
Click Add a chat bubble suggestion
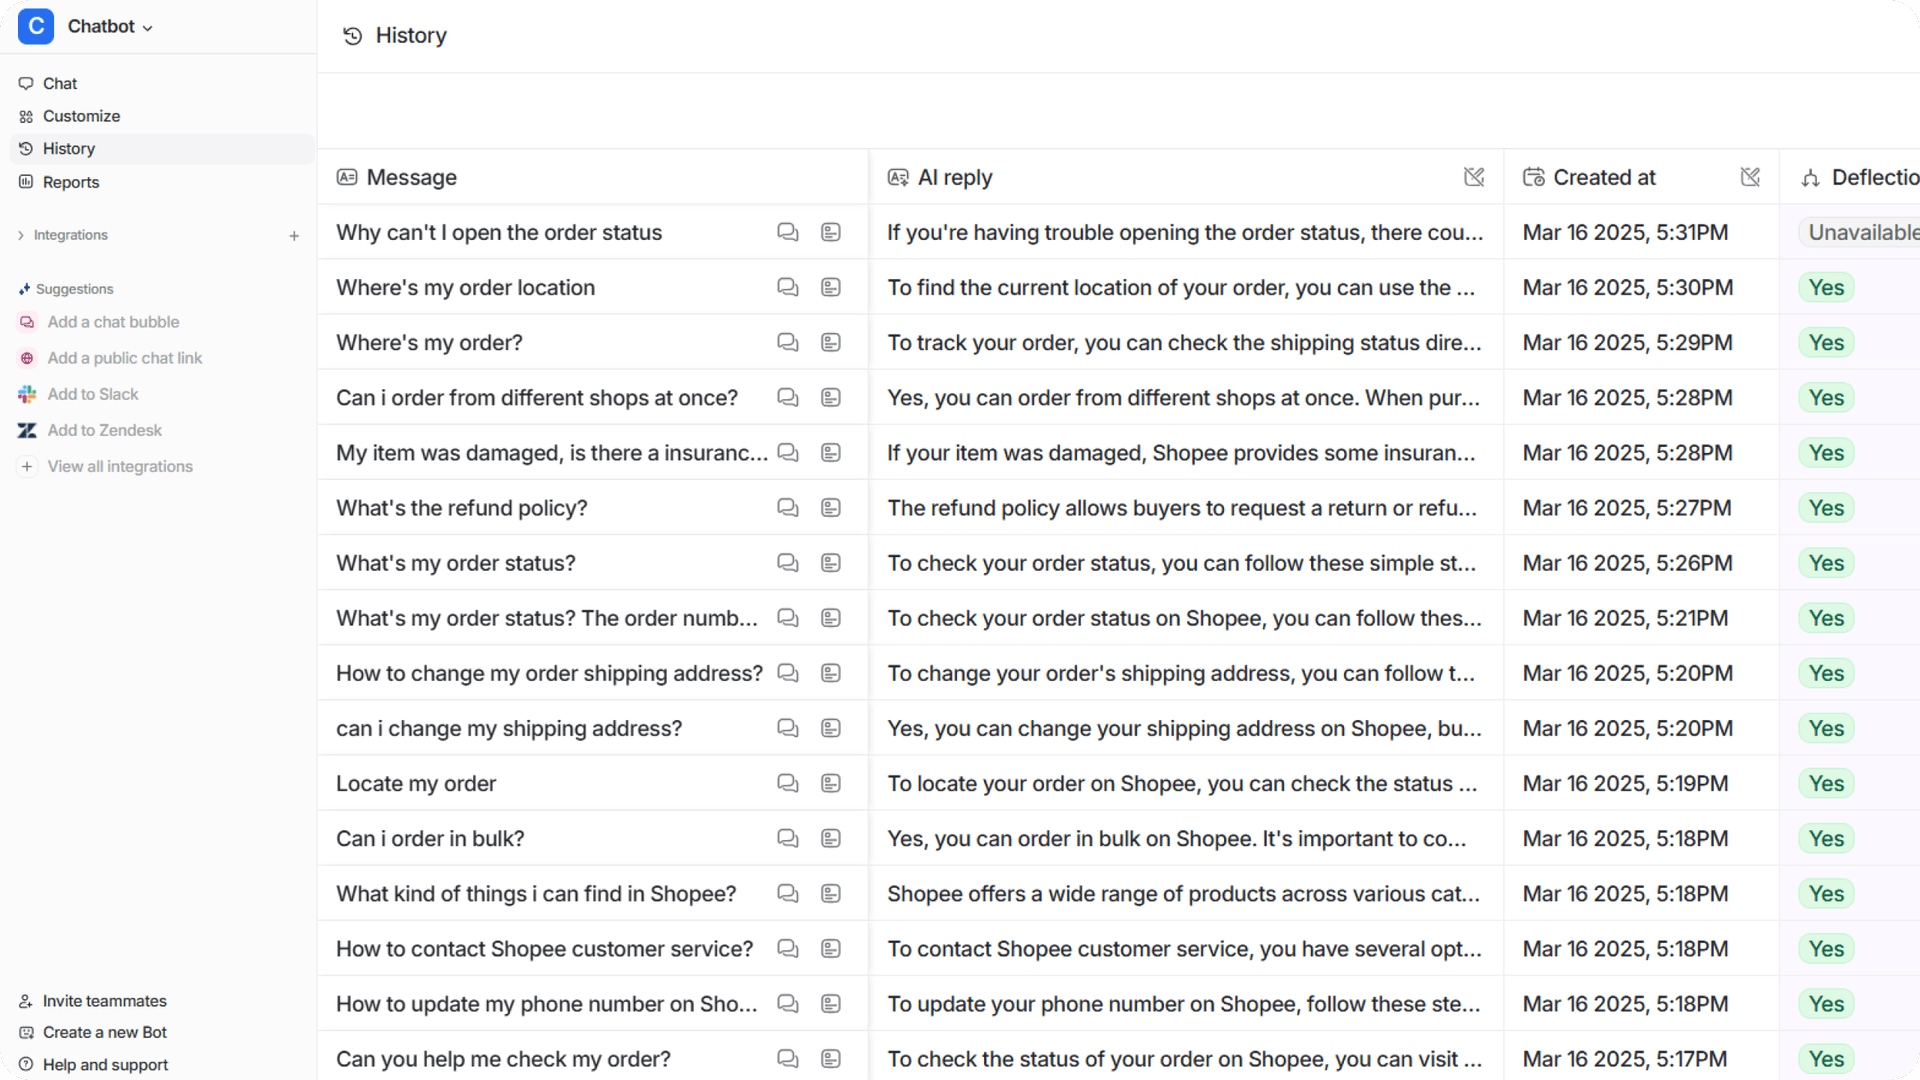click(113, 322)
